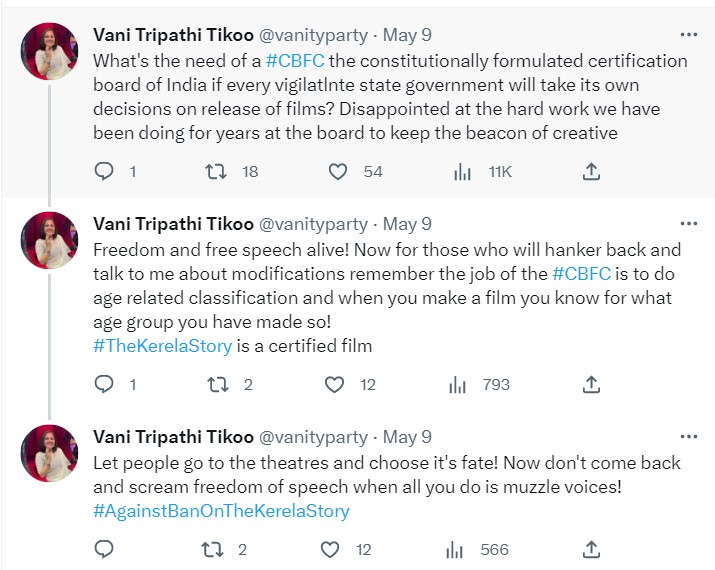
Task: Retweet the first tweet with 18 retweets
Action: [x=215, y=172]
